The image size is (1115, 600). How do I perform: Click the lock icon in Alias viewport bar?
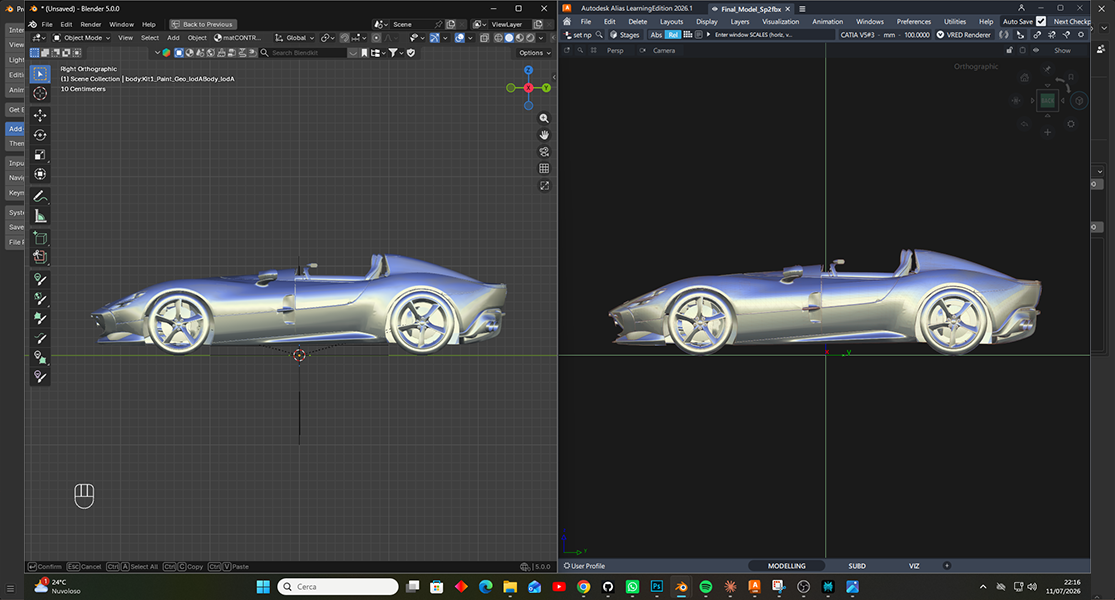pos(1009,50)
